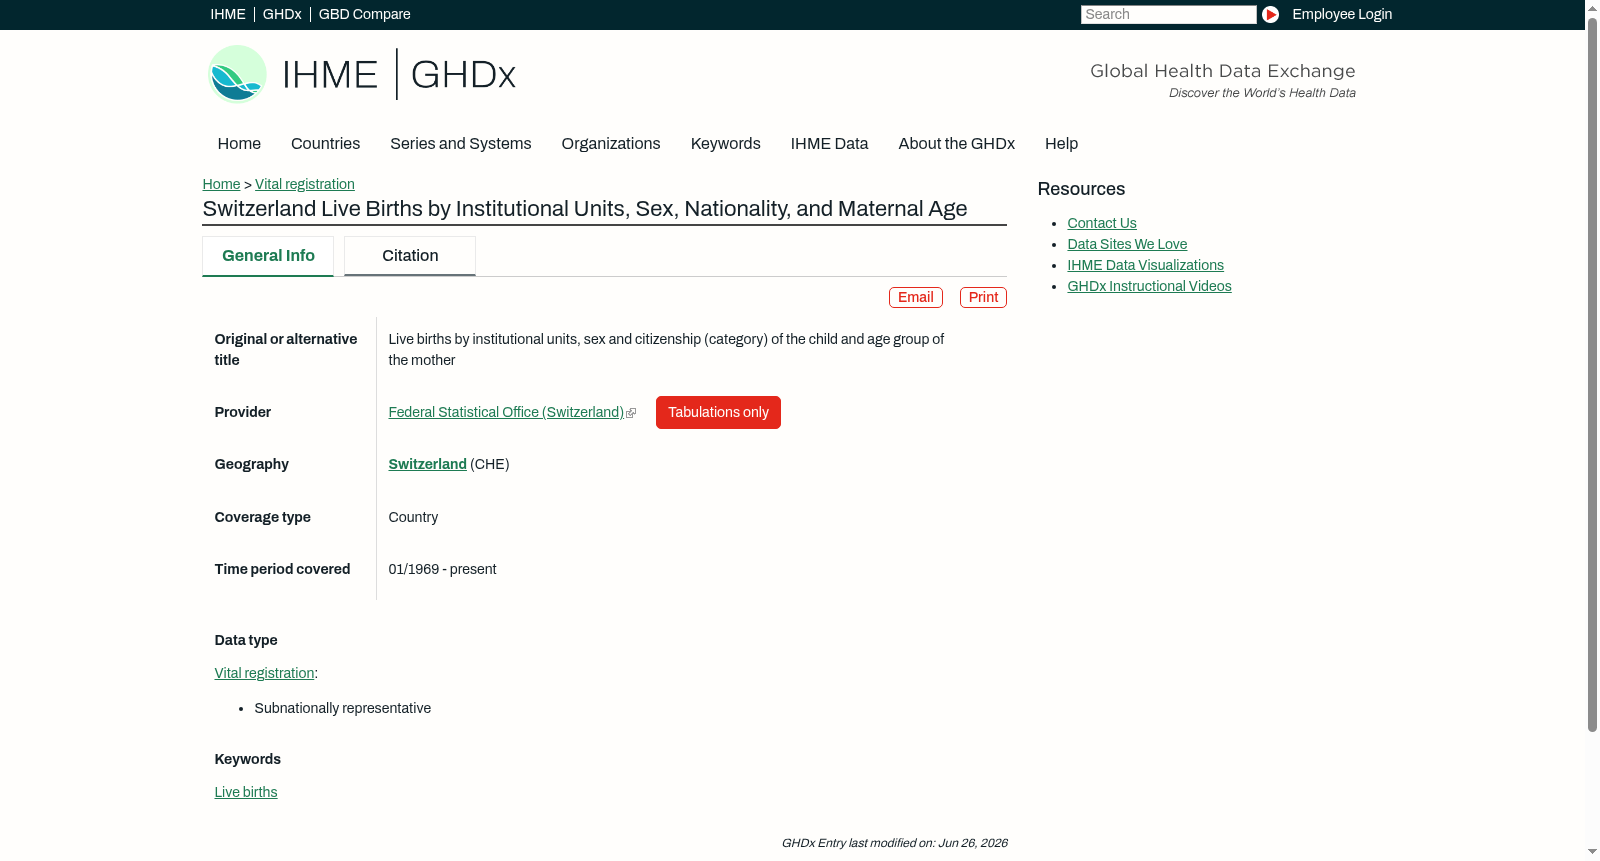This screenshot has height=861, width=1600.
Task: Click the vertical page scrollbar thumb
Action: click(1592, 375)
